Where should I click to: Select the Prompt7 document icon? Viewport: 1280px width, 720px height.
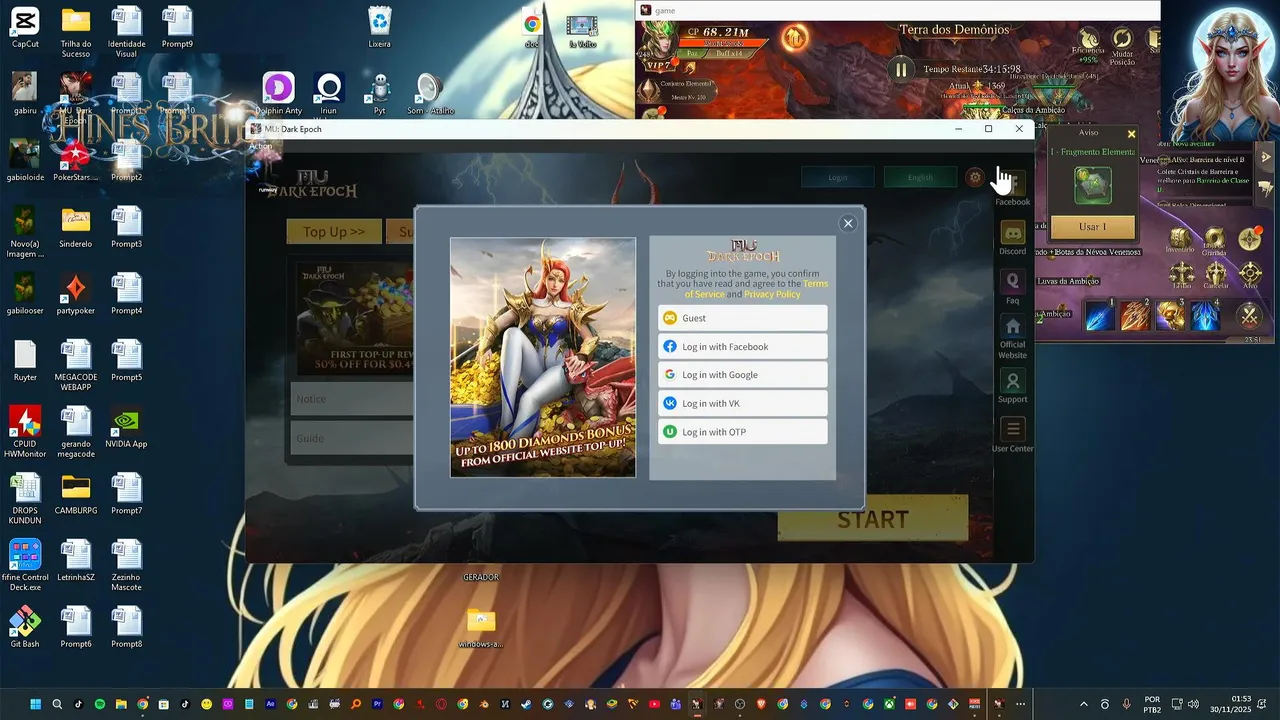pos(126,495)
